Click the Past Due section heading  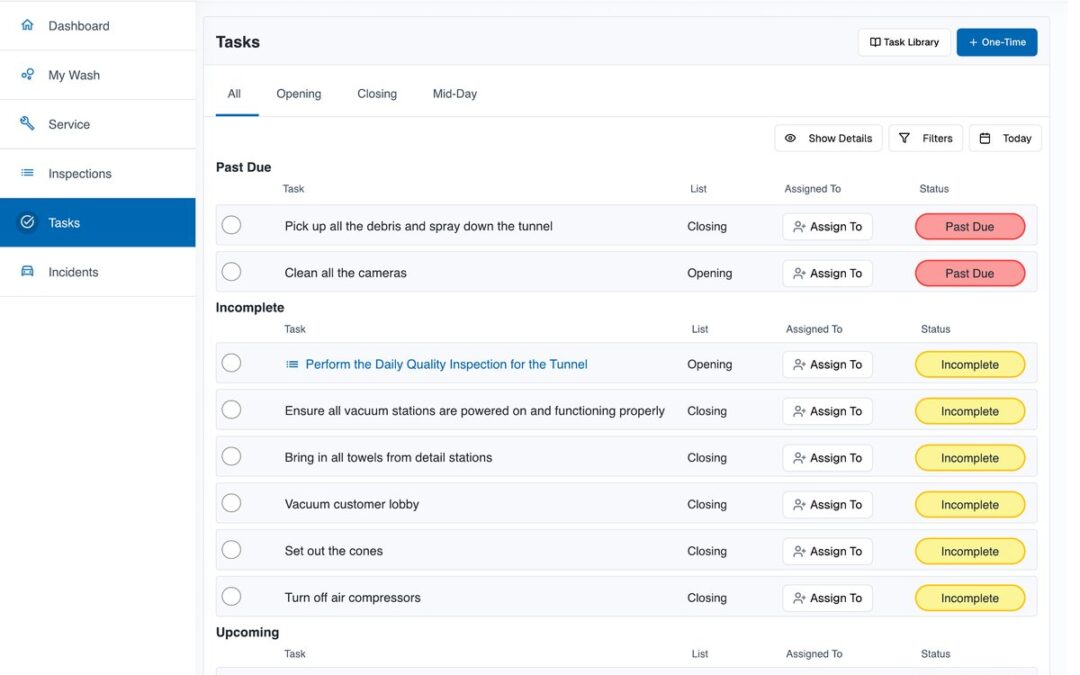click(x=243, y=167)
